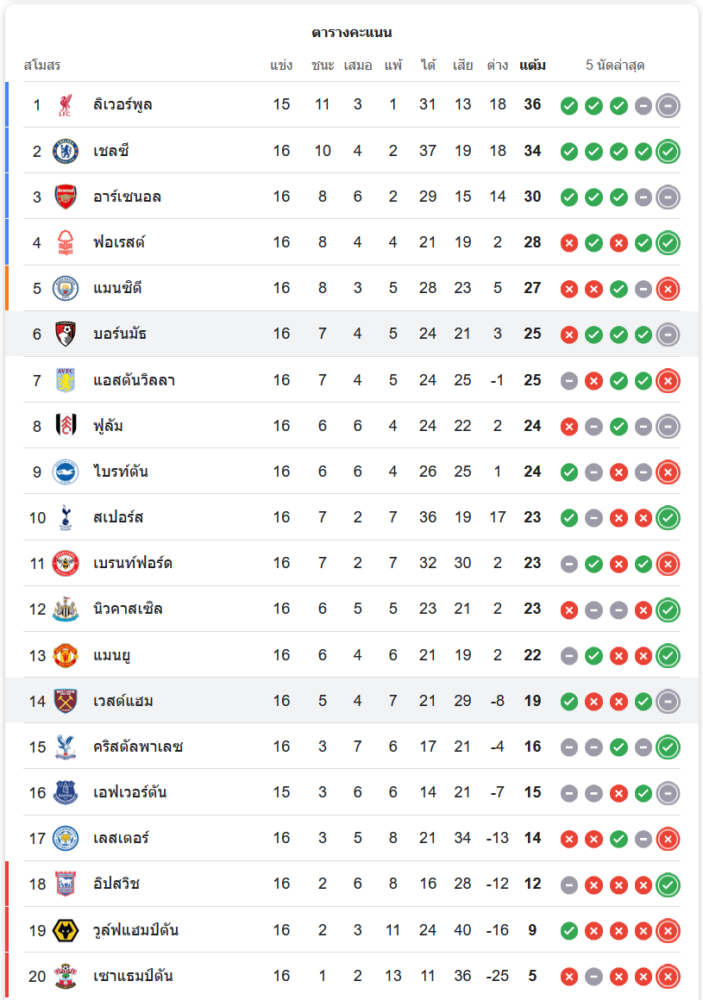Image resolution: width=703 pixels, height=1000 pixels.
Task: Click the แต้ม points column header
Action: click(x=533, y=66)
